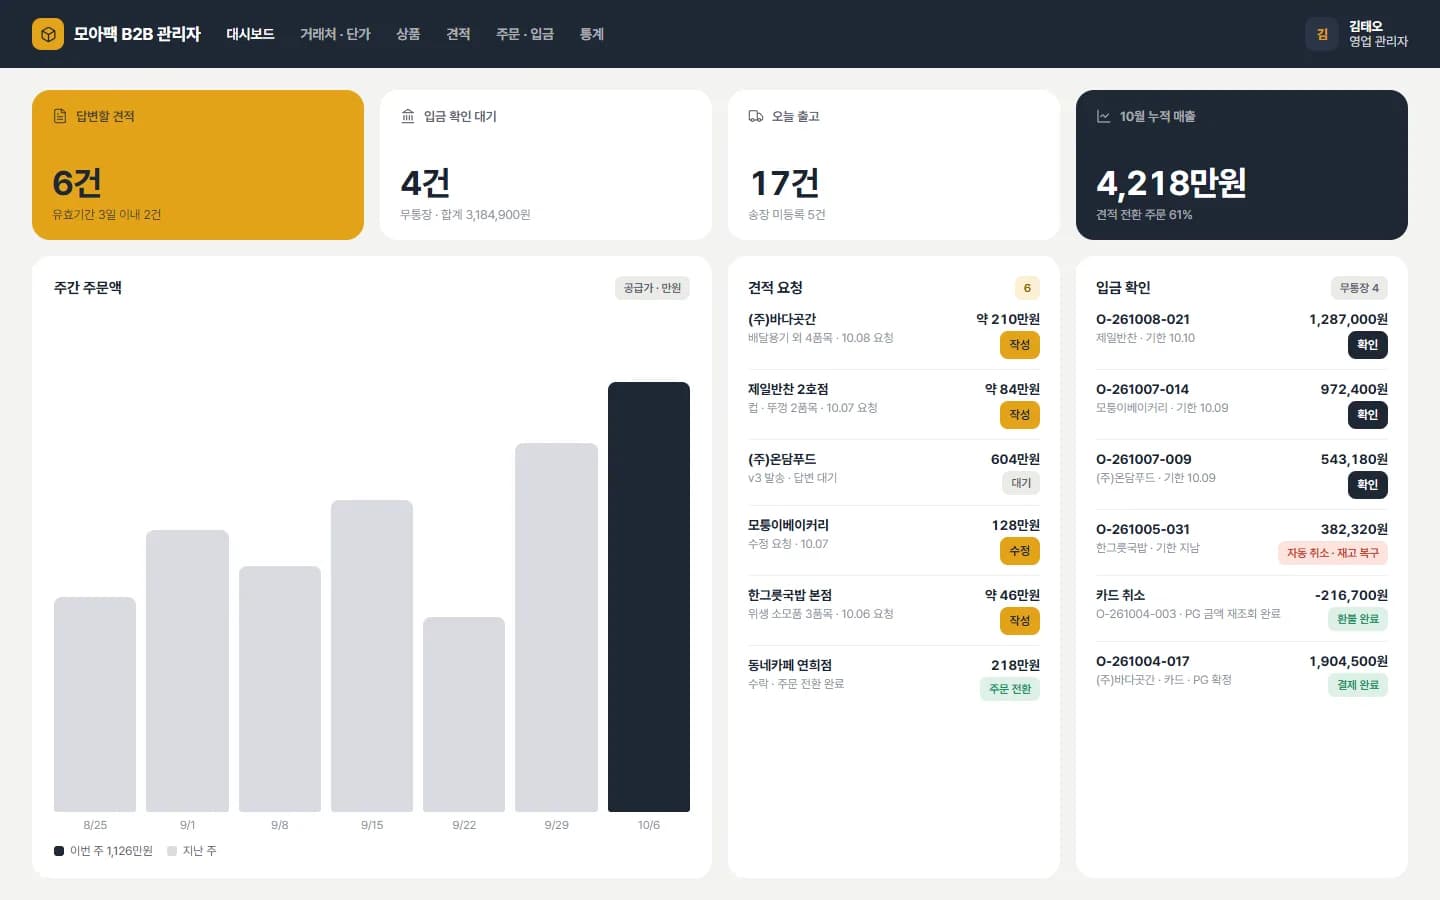Click the 공급가 · 만원 chart unit badge
The width and height of the screenshot is (1440, 900).
[x=652, y=288]
